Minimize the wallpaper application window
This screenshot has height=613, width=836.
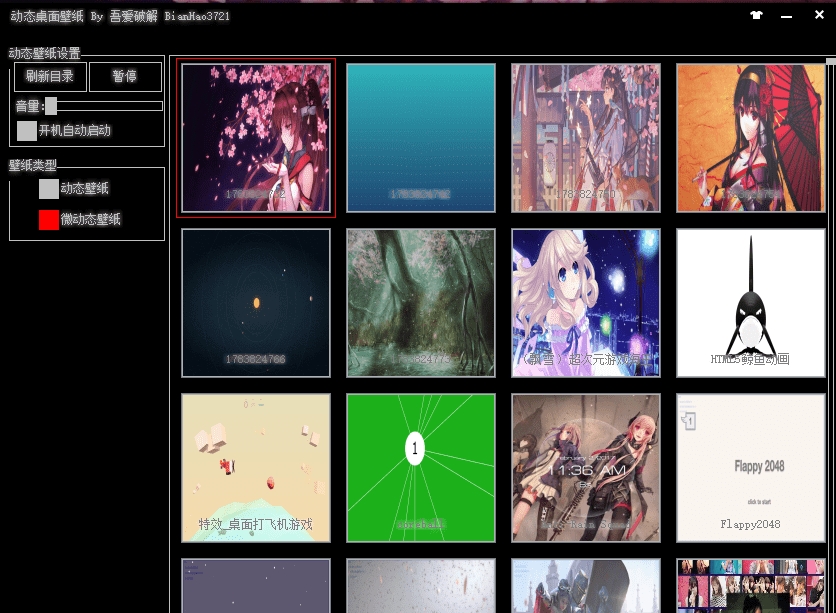tap(786, 17)
